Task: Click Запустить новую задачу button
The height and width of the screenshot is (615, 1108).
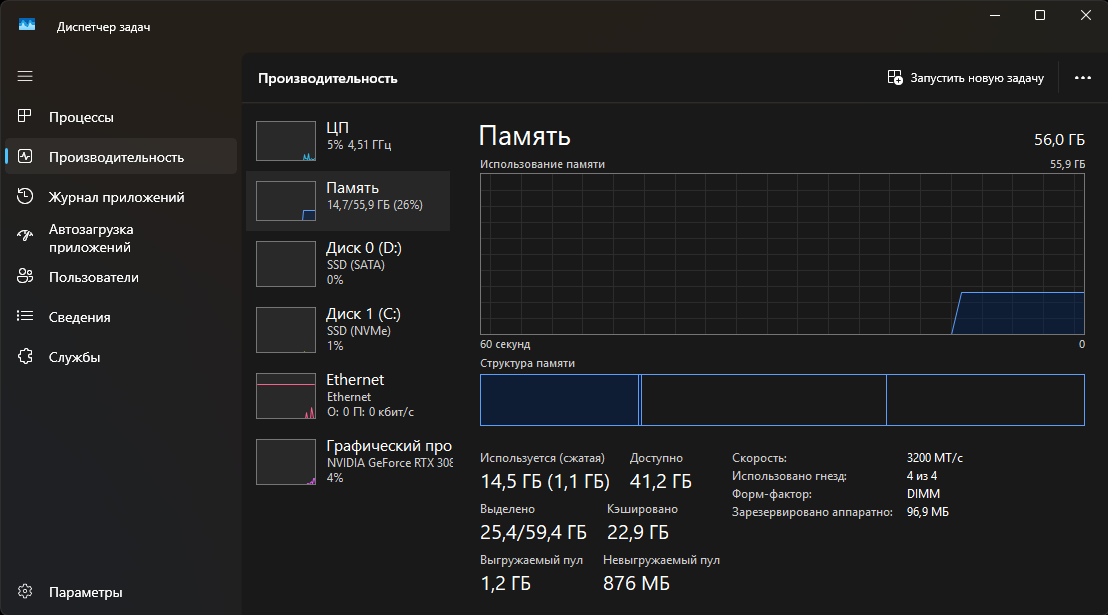Action: (x=966, y=78)
